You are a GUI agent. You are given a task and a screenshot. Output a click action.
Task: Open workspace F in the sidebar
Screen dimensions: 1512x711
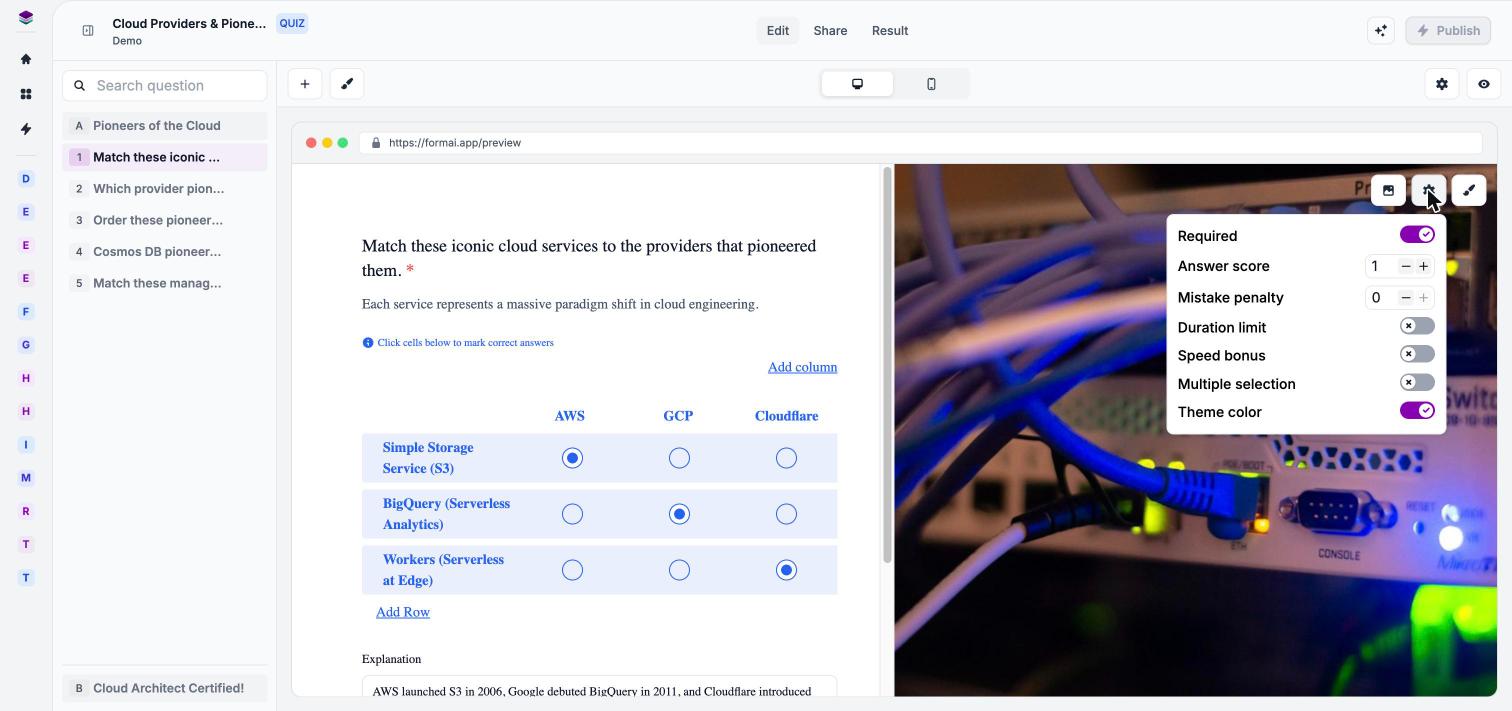(x=26, y=312)
